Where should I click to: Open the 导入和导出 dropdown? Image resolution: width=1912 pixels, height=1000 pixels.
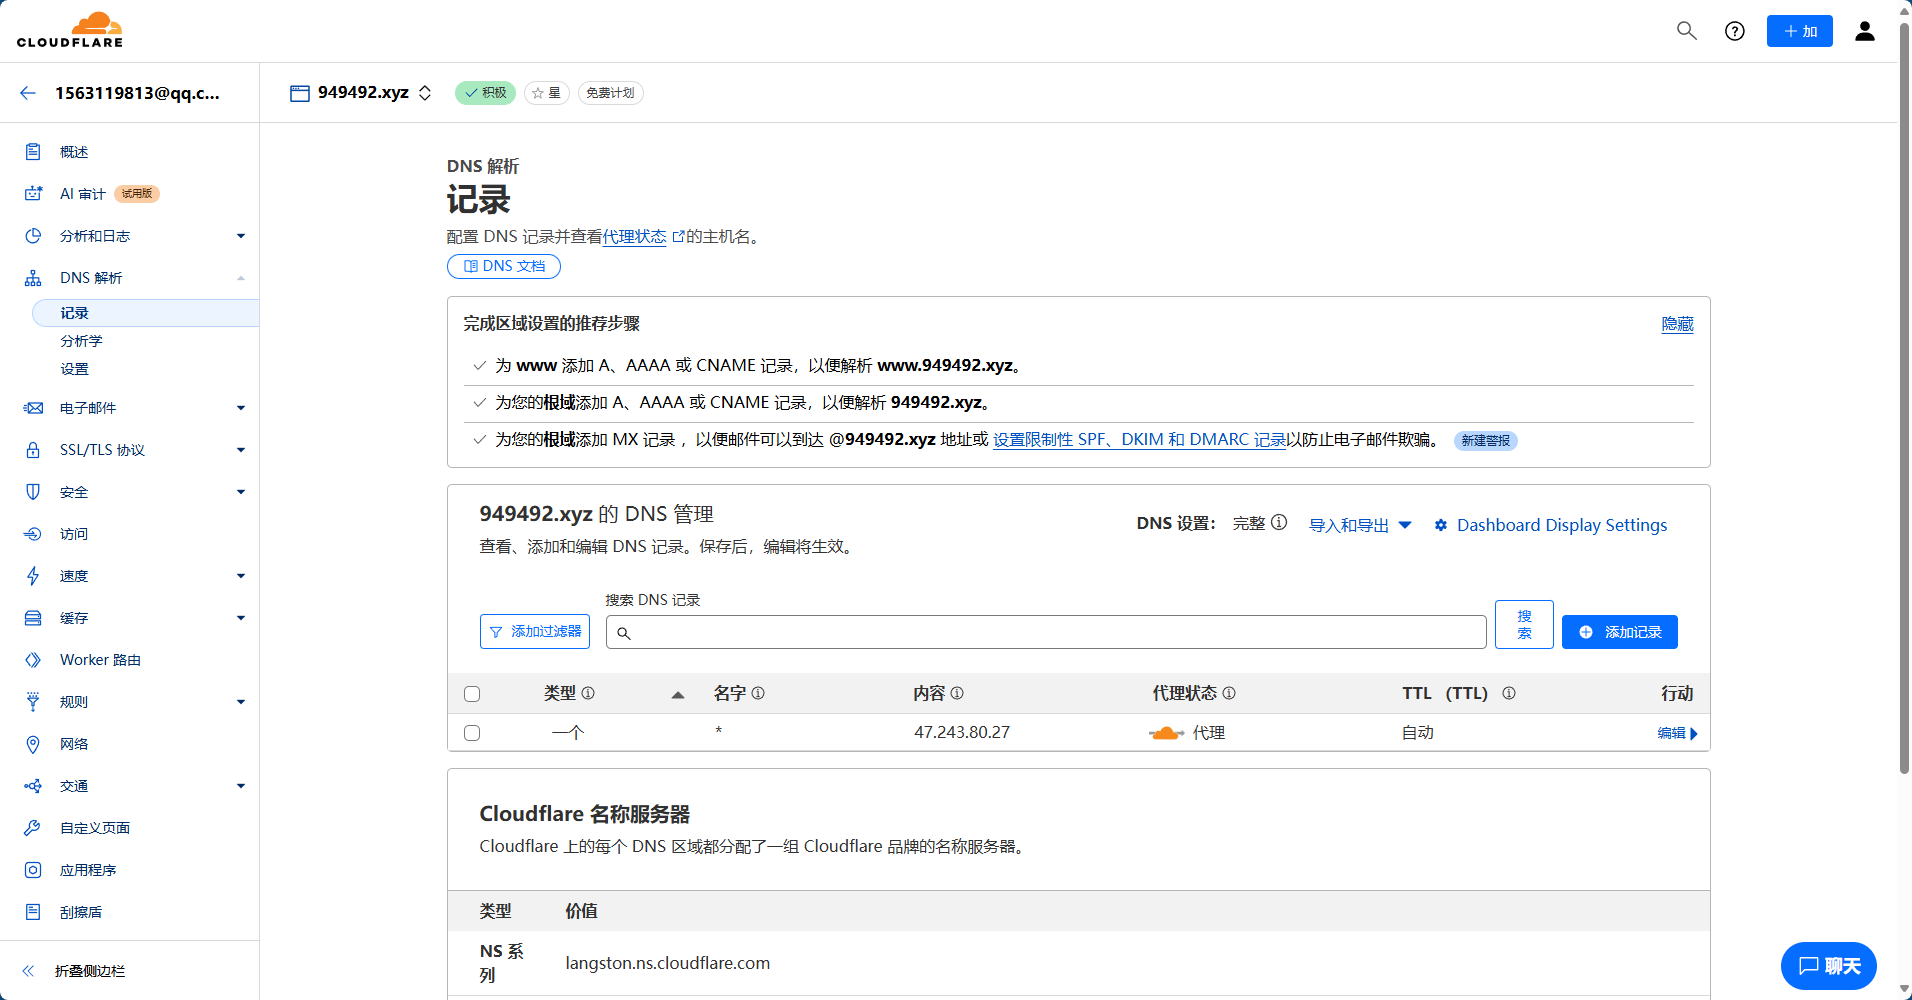1360,525
